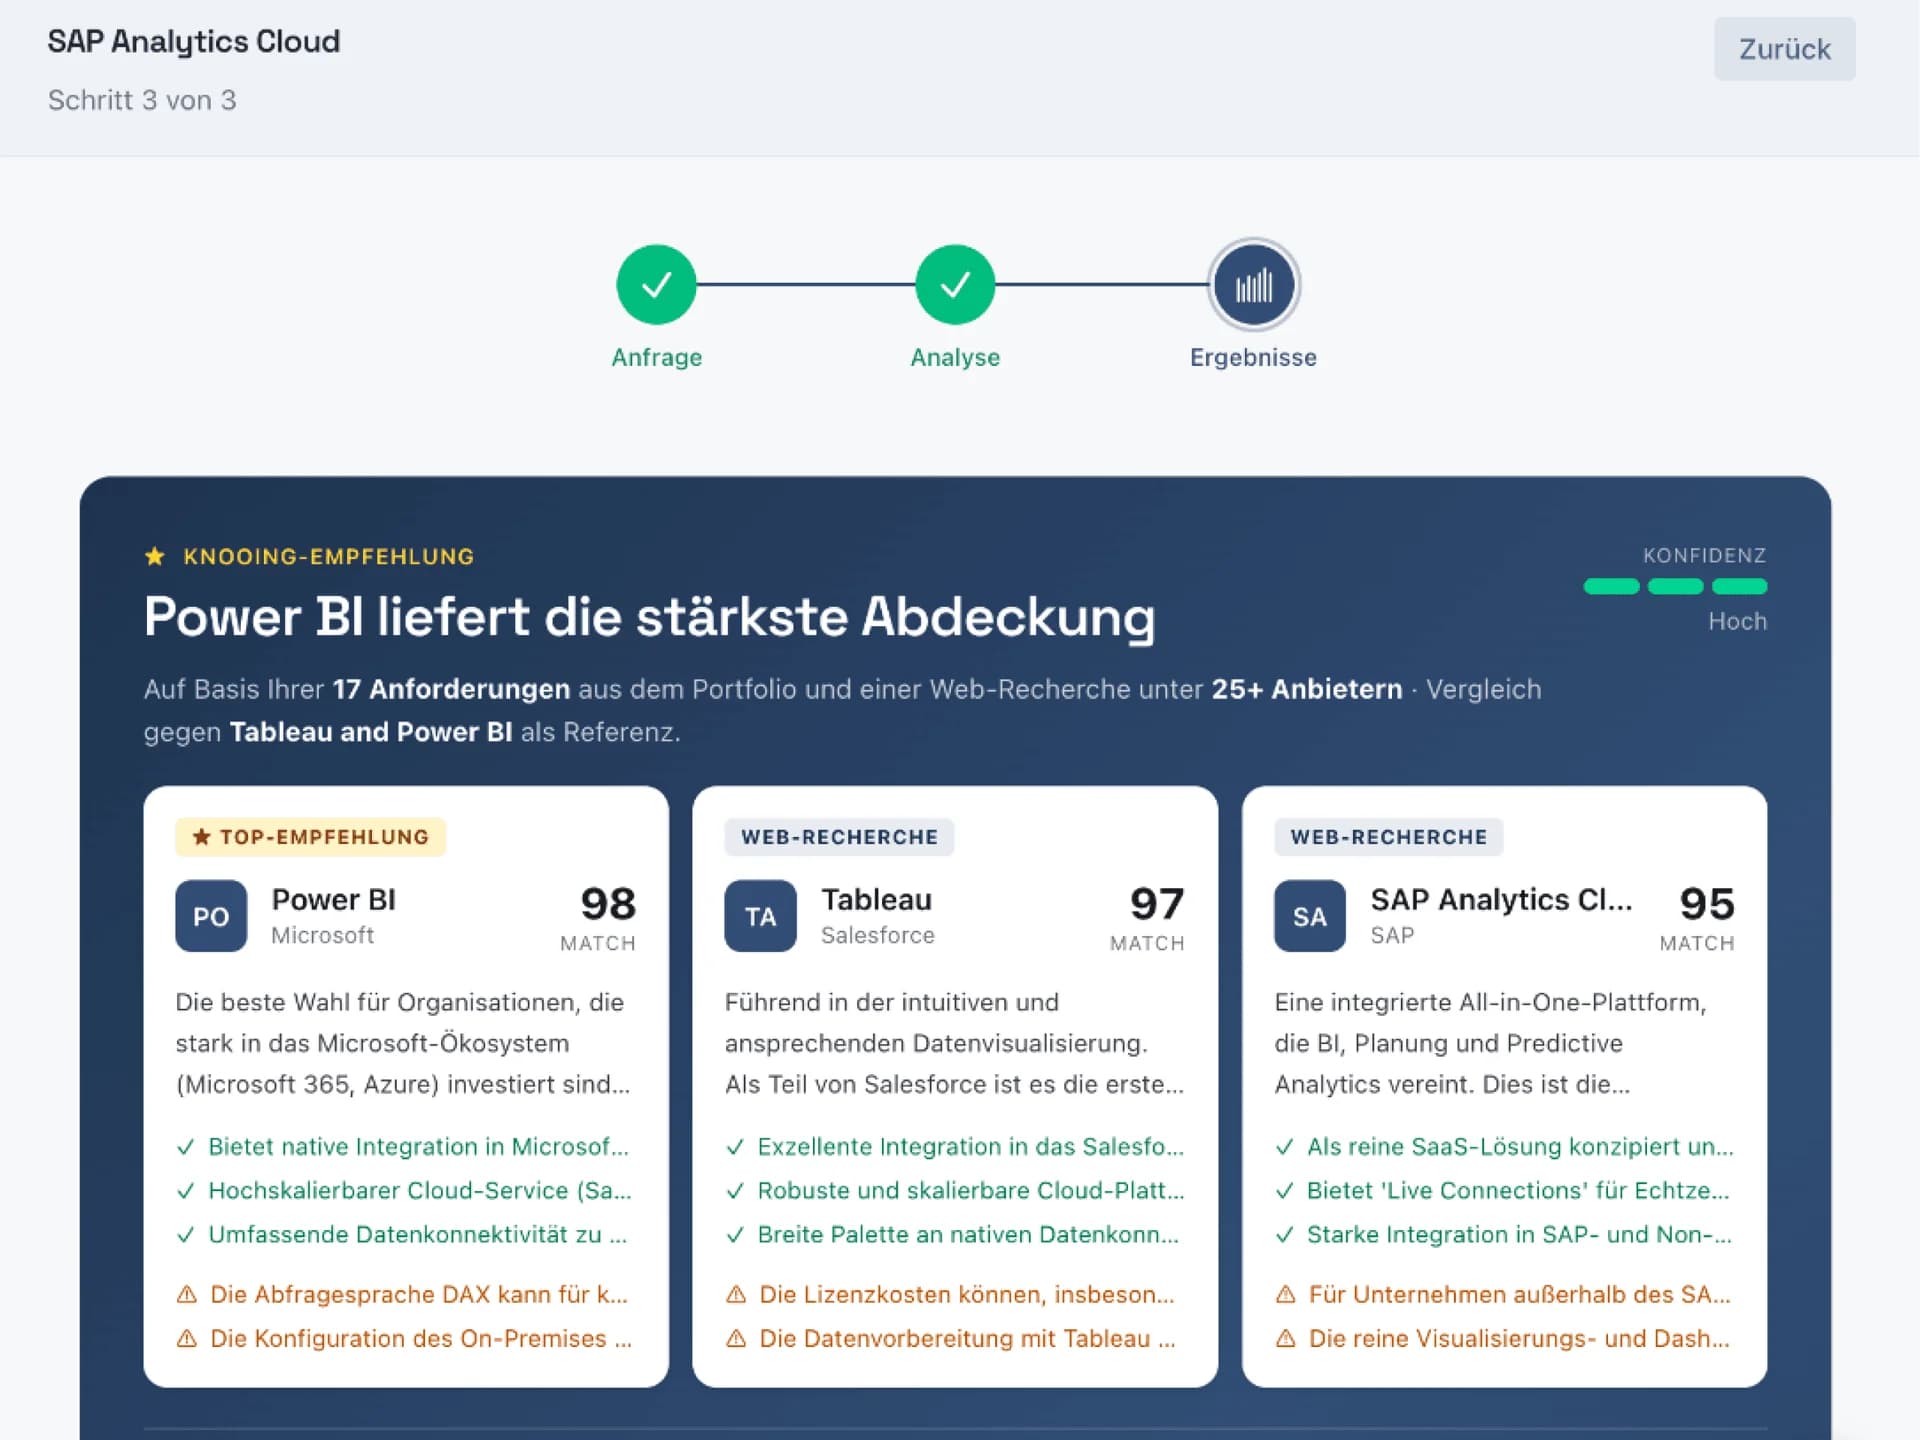
Task: Click the Tableau description paragraph
Action: point(954,1043)
